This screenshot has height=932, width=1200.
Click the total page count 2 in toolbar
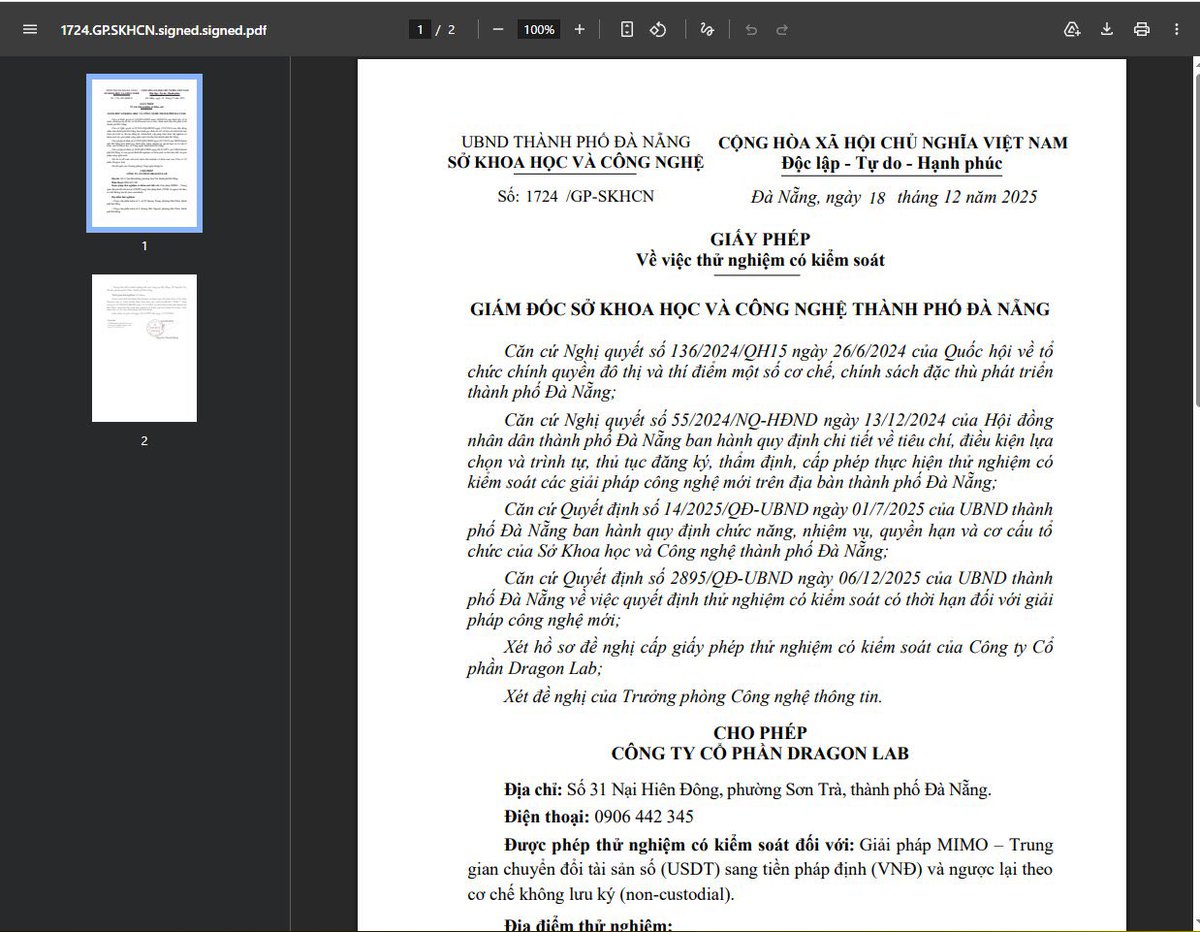[x=451, y=29]
